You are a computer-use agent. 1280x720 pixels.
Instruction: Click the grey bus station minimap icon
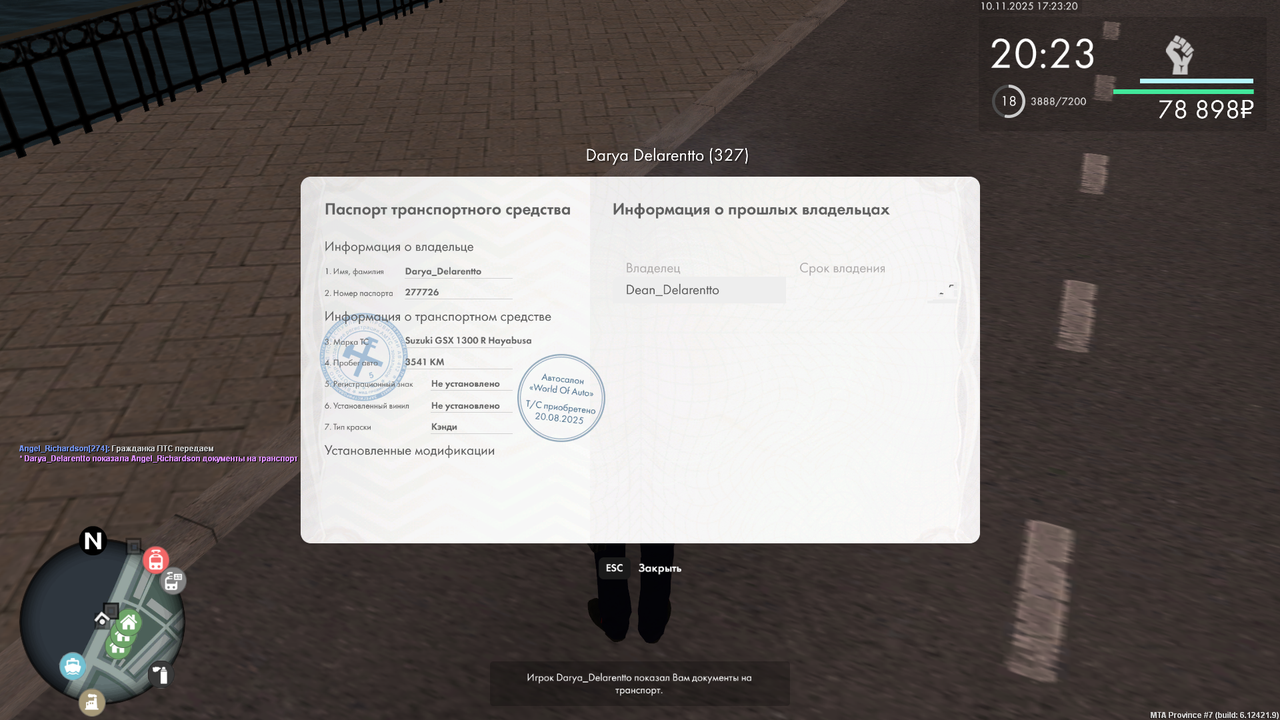coord(173,580)
